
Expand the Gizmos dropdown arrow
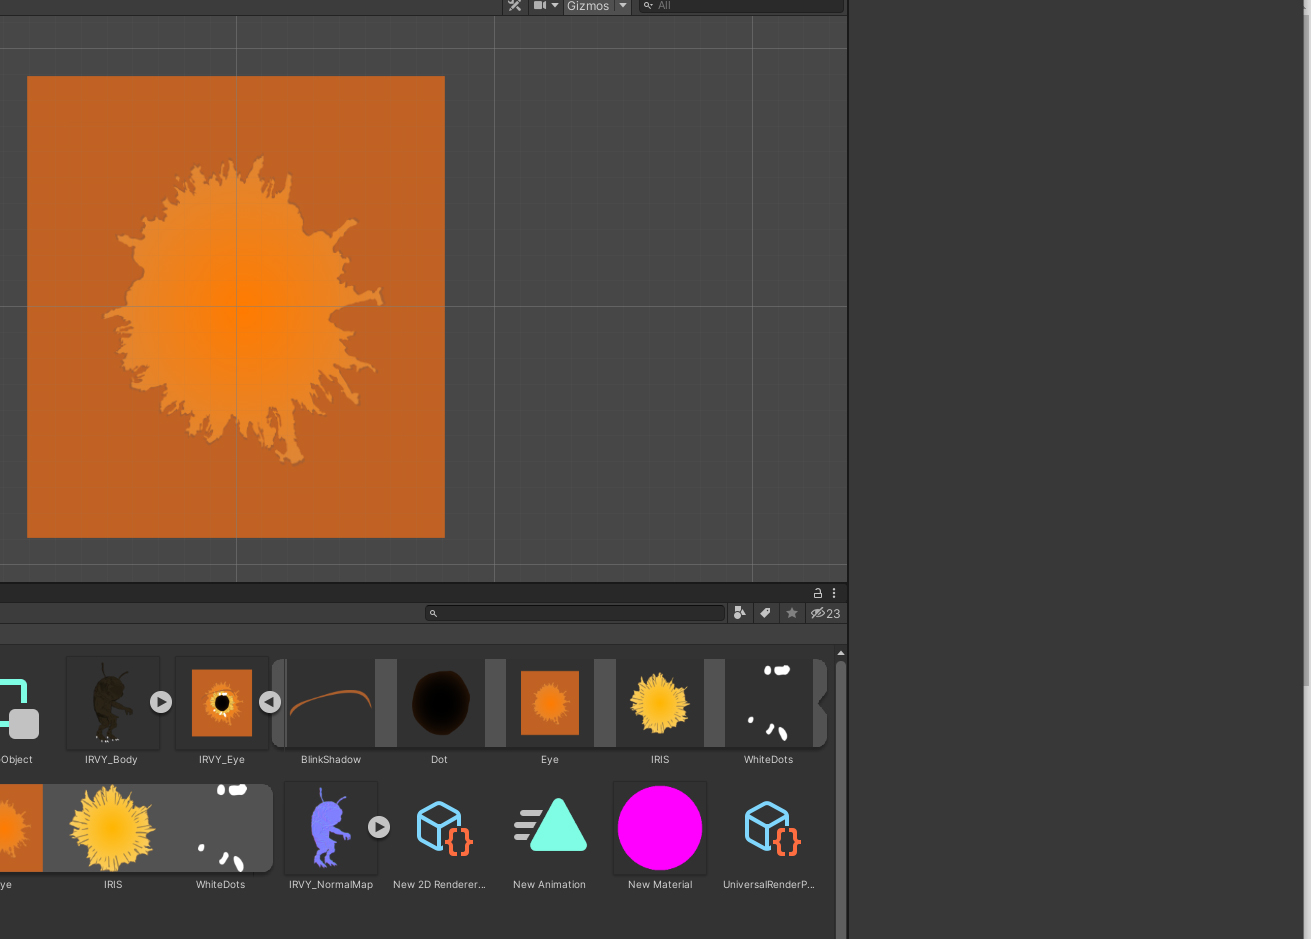tap(623, 6)
